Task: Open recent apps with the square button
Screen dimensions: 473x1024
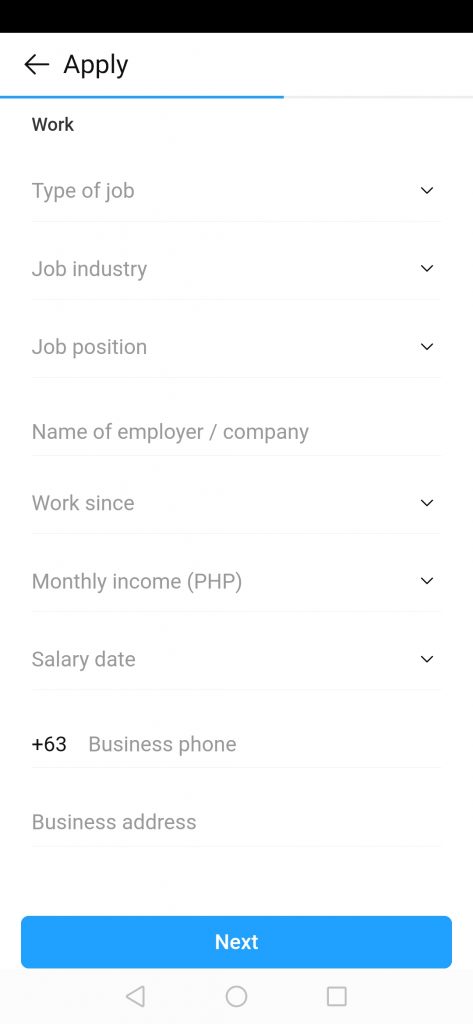Action: (336, 996)
